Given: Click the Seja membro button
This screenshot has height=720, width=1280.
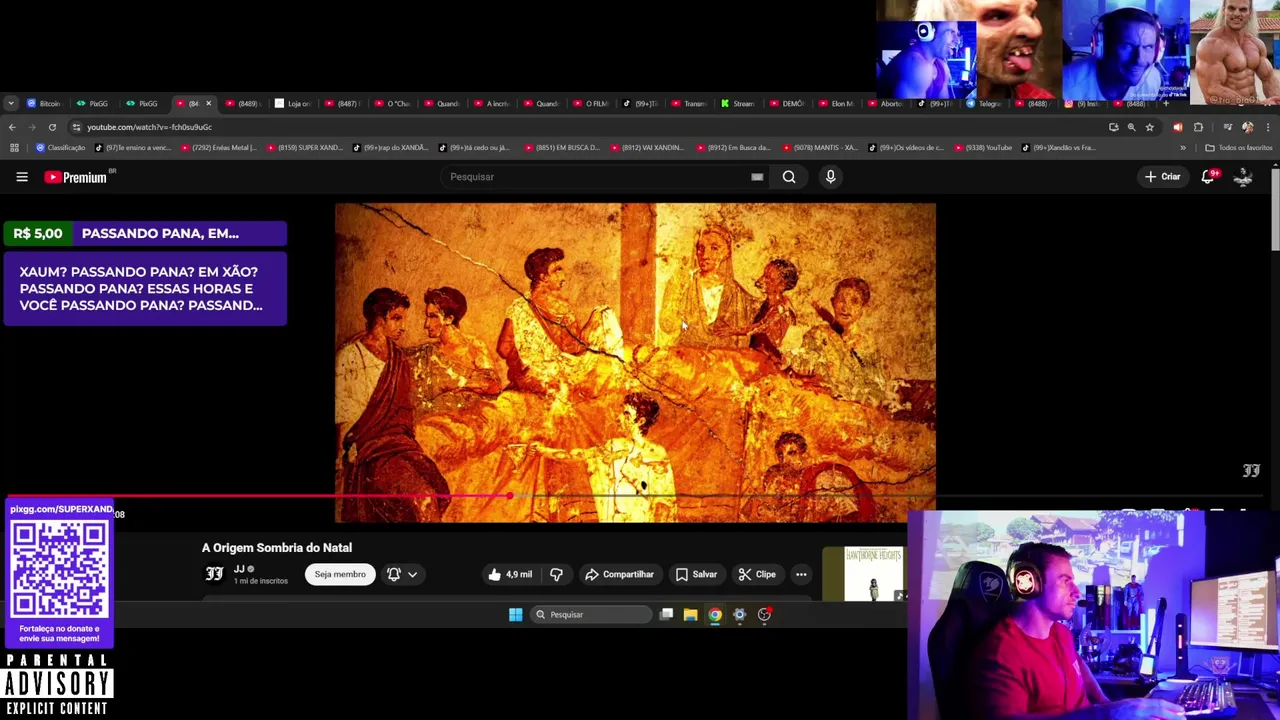Looking at the screenshot, I should click(340, 574).
